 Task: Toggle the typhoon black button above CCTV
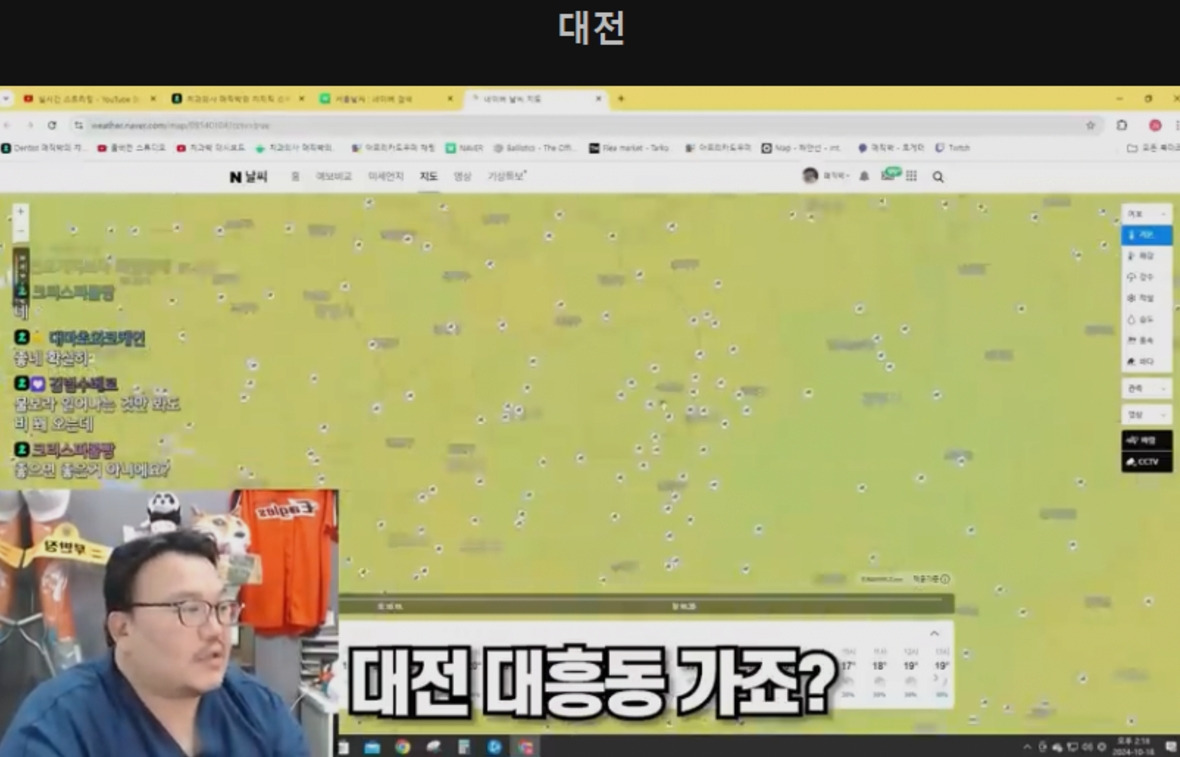pyautogui.click(x=1146, y=440)
